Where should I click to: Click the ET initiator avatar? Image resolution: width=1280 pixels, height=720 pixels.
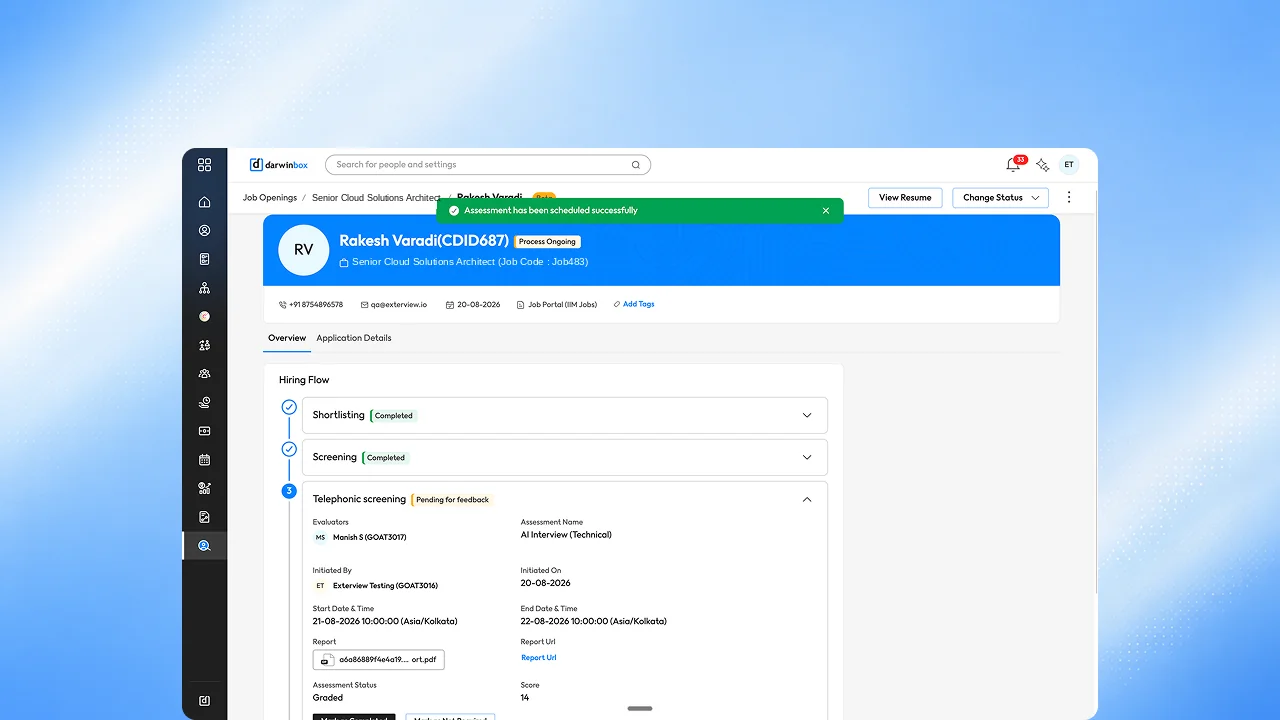tap(320, 586)
